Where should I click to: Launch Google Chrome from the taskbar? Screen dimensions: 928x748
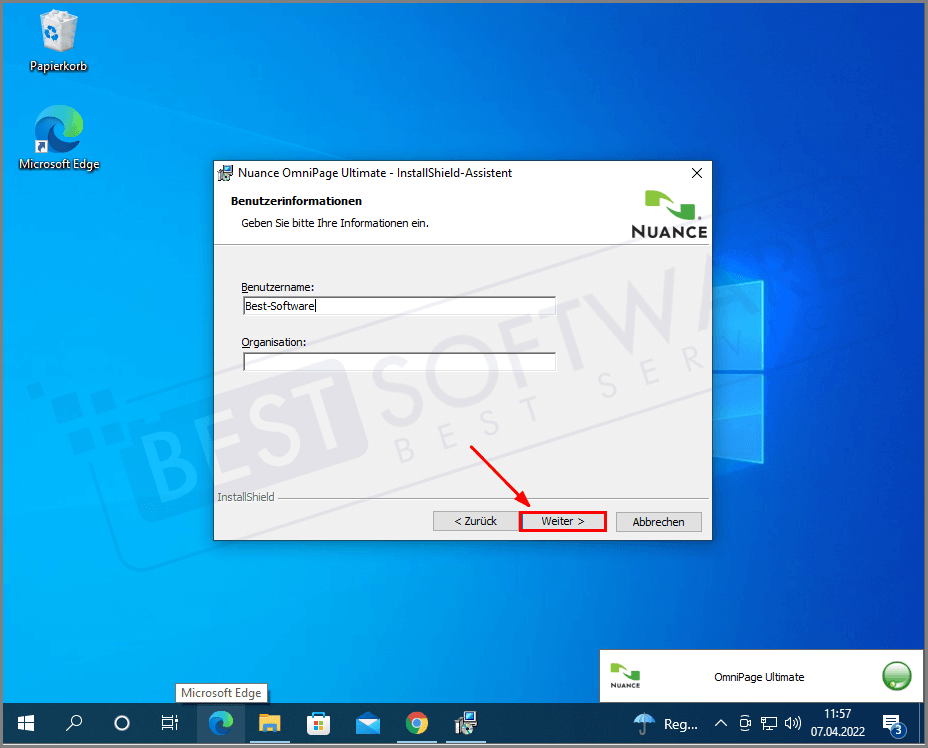[x=416, y=723]
